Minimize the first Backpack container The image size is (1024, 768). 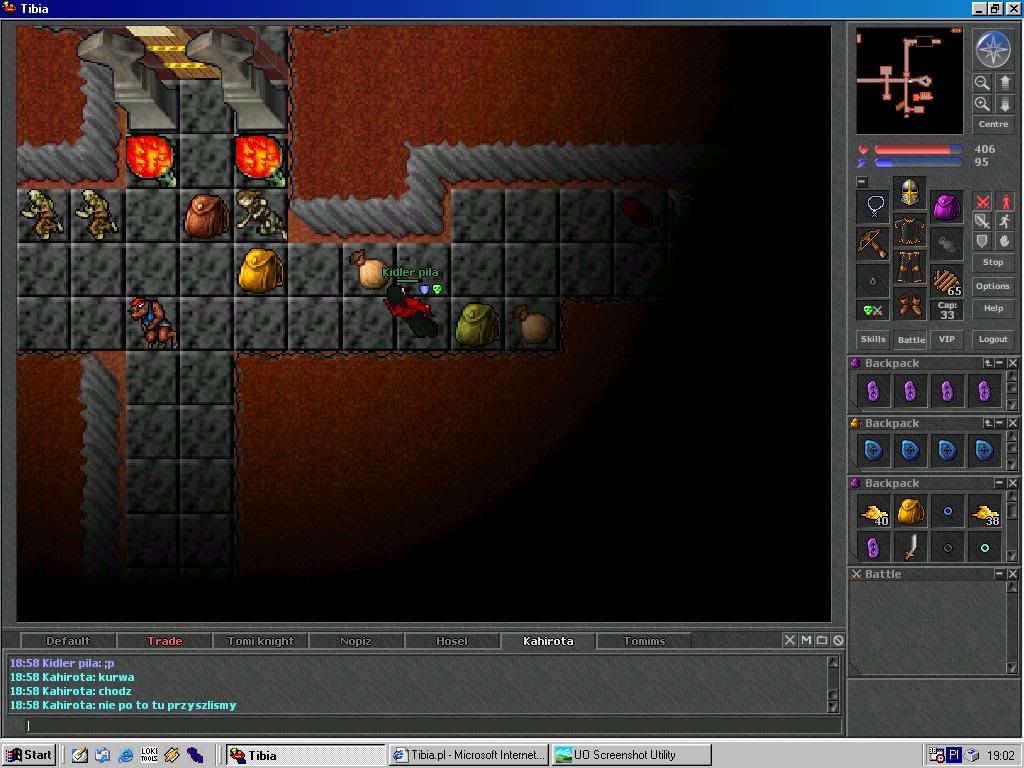[1000, 363]
